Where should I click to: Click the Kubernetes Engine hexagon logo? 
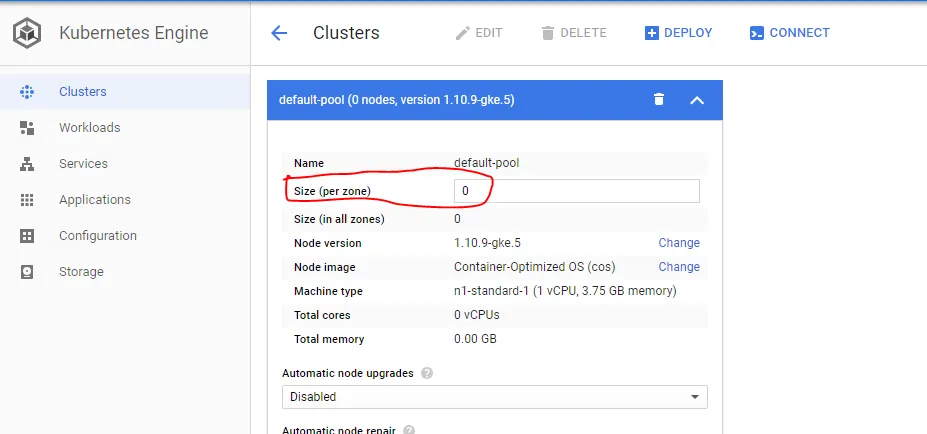[x=27, y=33]
